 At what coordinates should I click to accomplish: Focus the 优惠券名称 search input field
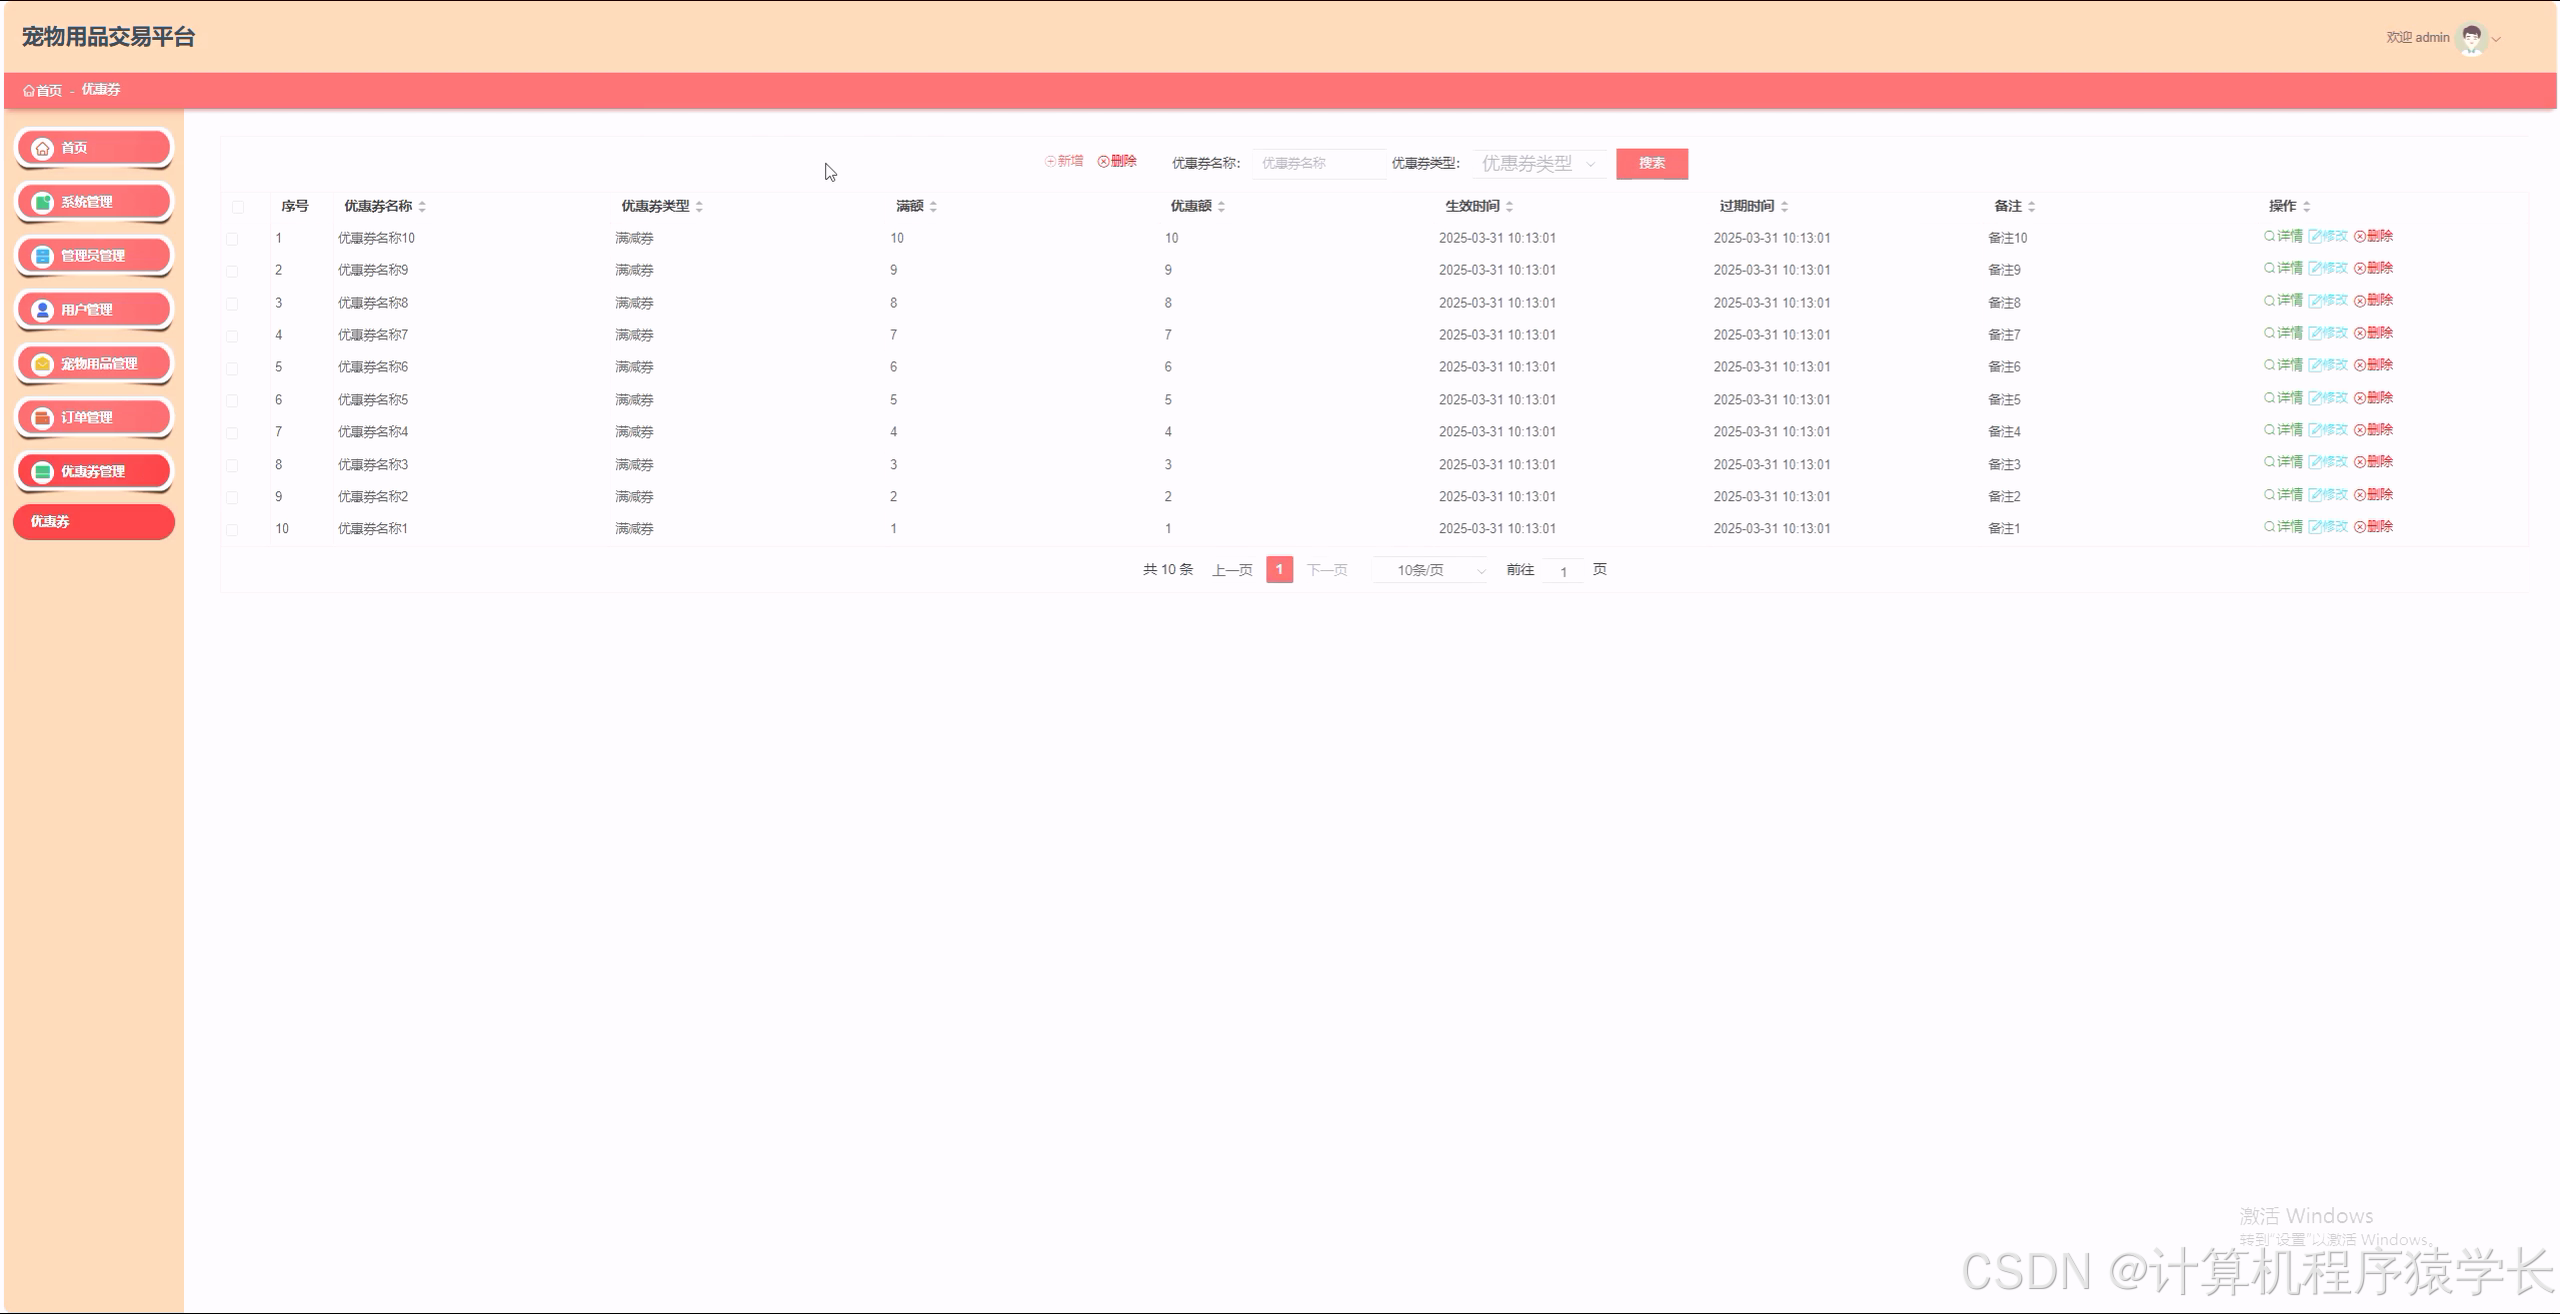(x=1318, y=164)
